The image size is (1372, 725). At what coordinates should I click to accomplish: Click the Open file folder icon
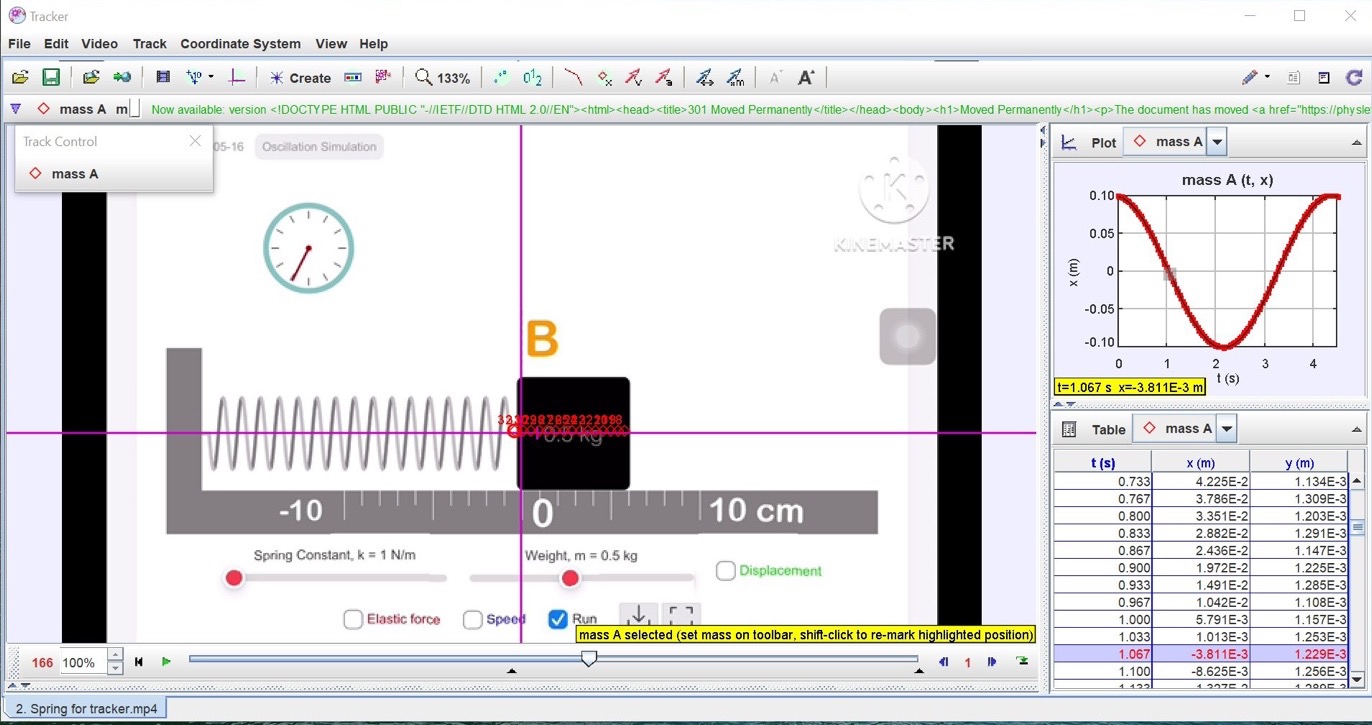click(20, 78)
